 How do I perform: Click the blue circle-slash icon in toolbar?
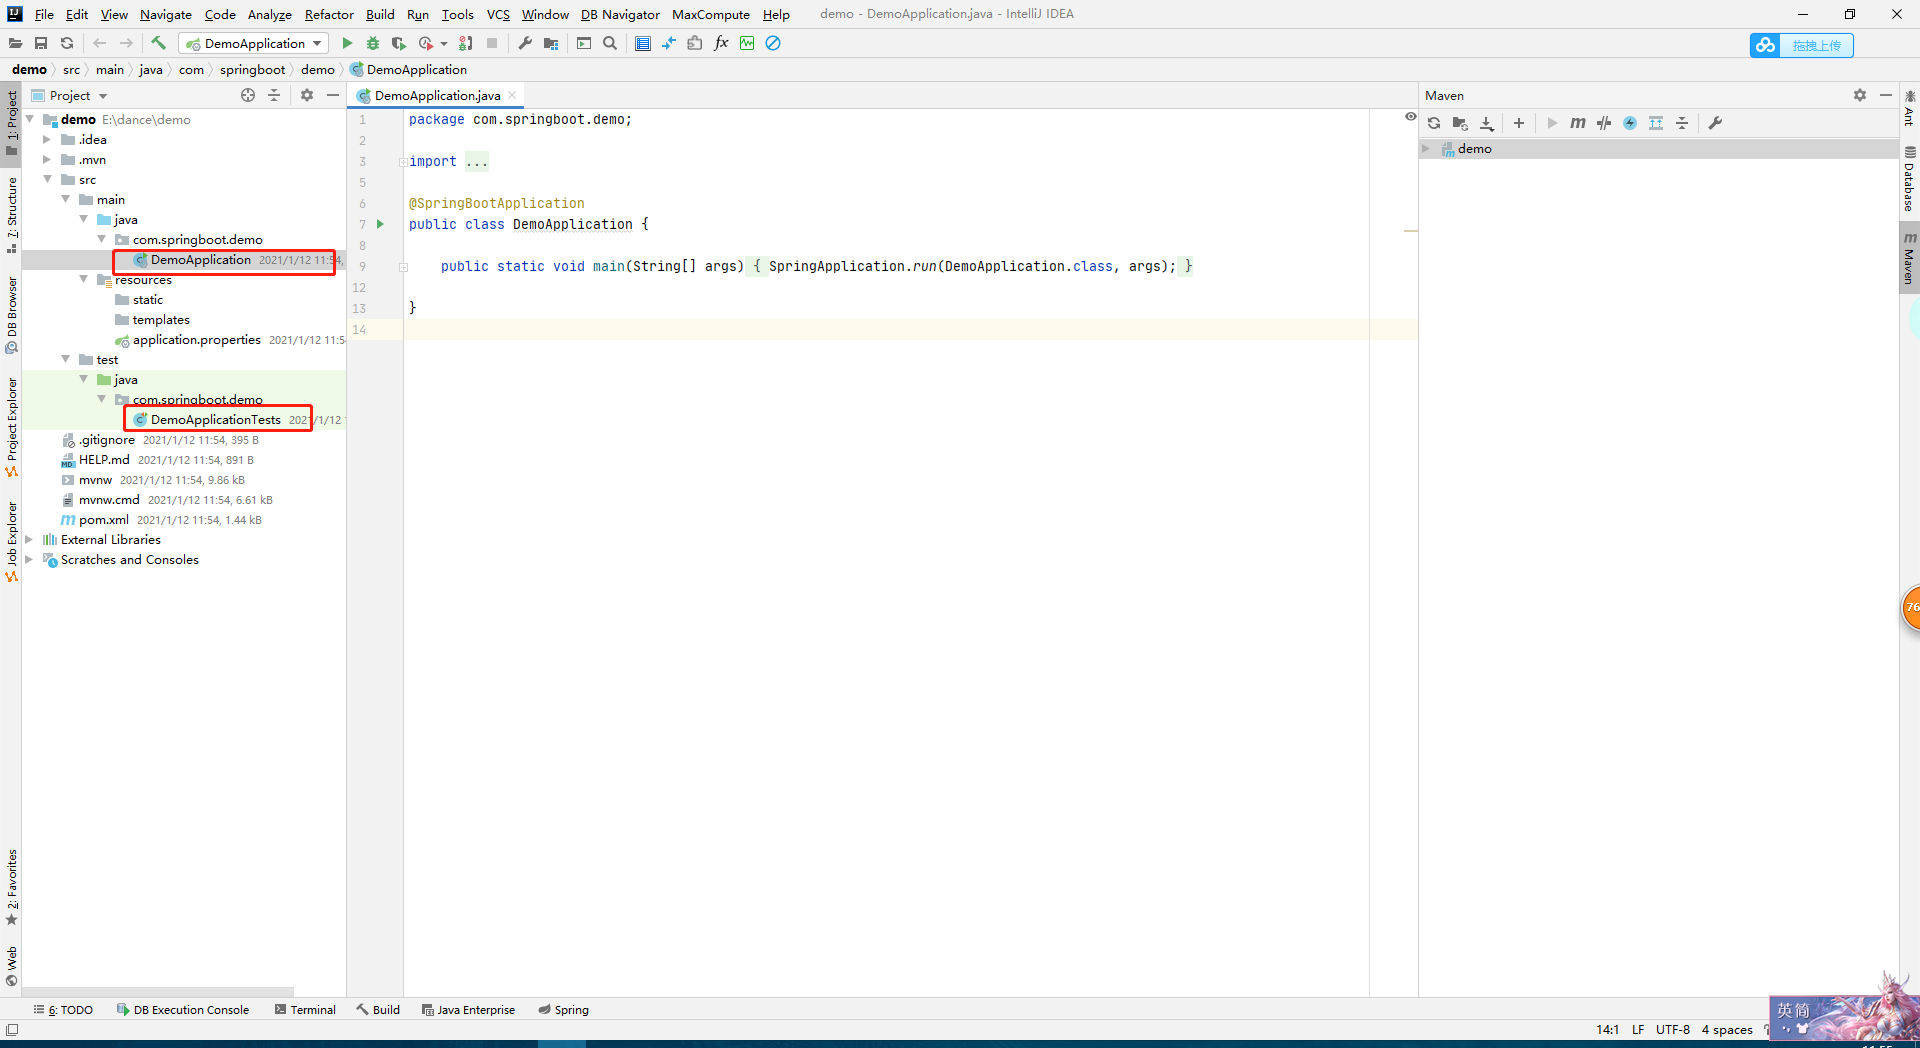(773, 43)
